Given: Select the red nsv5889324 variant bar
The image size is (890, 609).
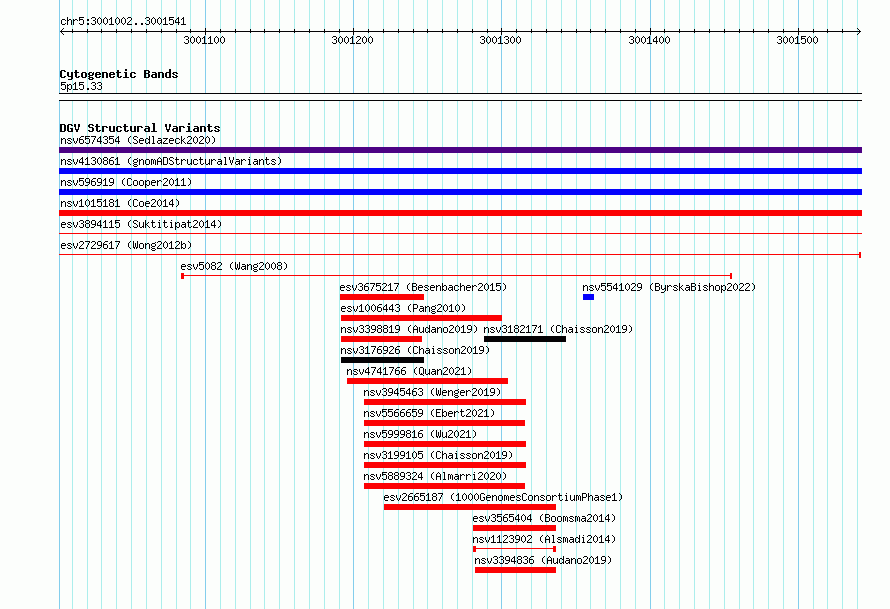Looking at the screenshot, I should coord(444,486).
